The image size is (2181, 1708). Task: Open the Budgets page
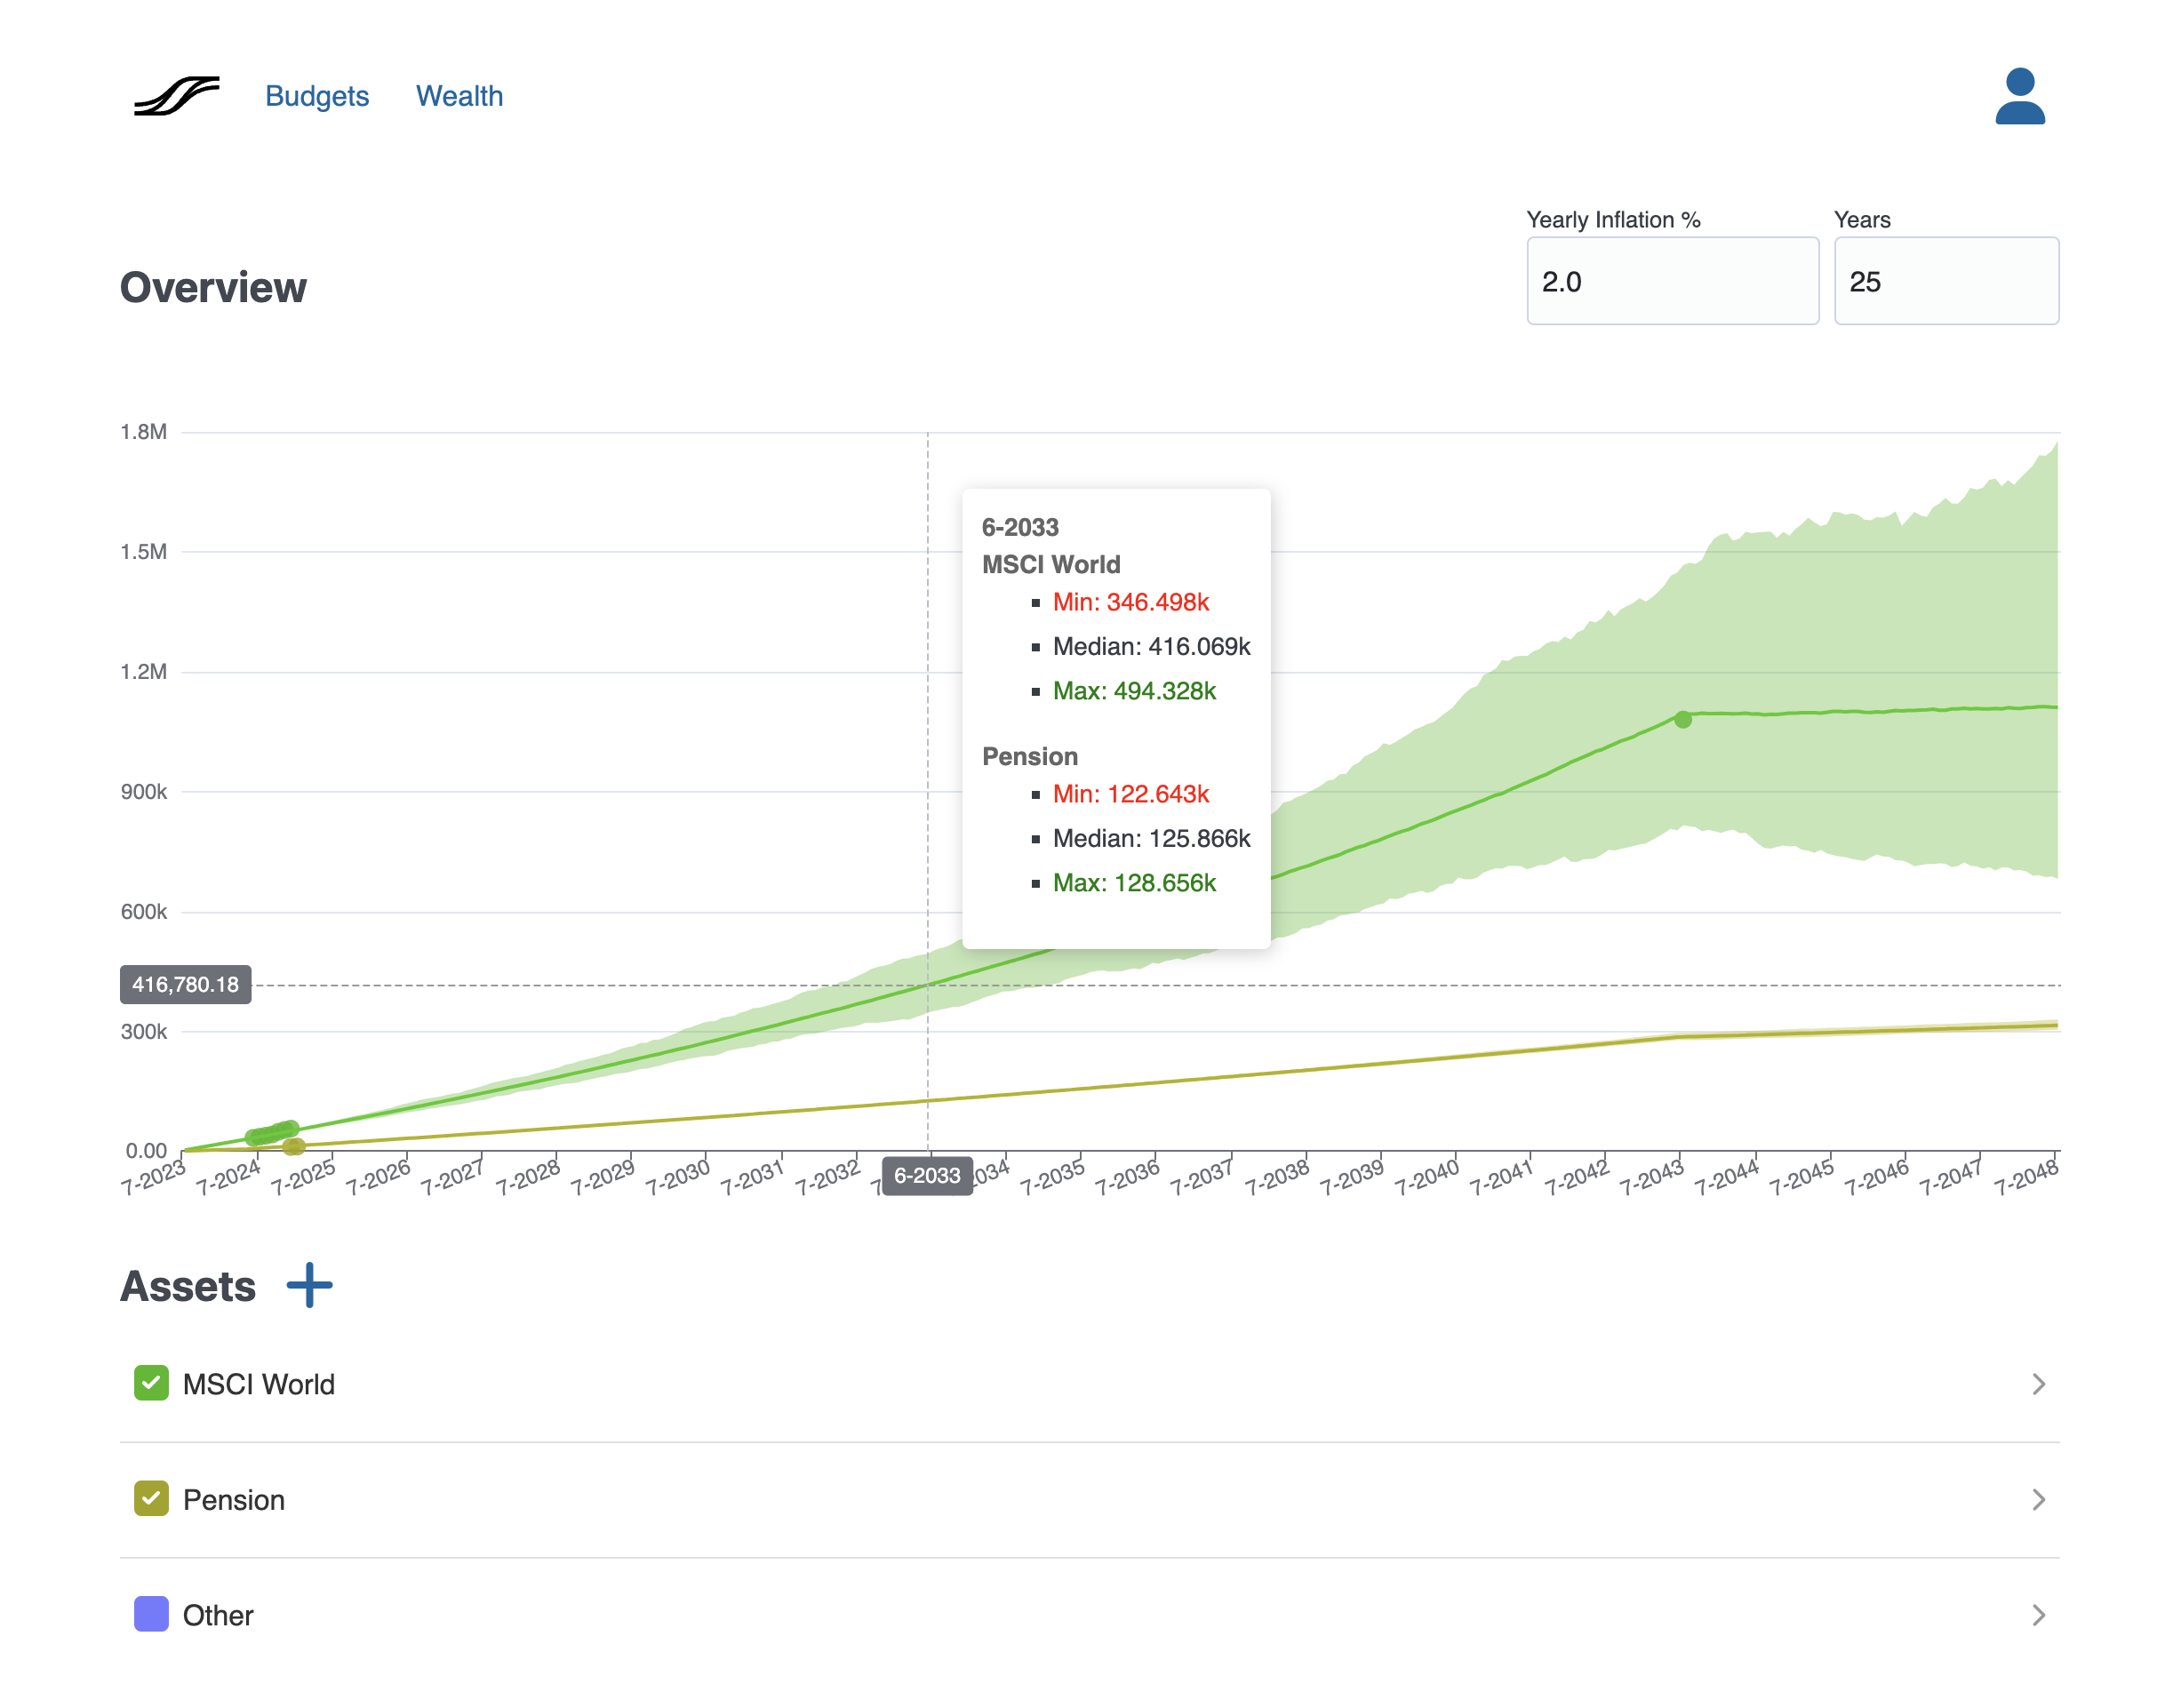click(317, 96)
